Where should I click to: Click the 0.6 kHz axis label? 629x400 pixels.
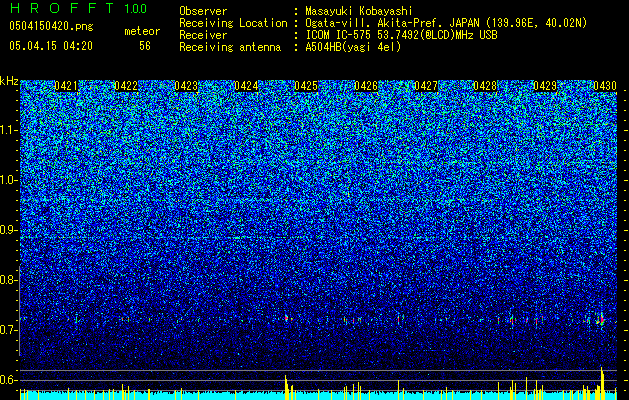coord(9,380)
